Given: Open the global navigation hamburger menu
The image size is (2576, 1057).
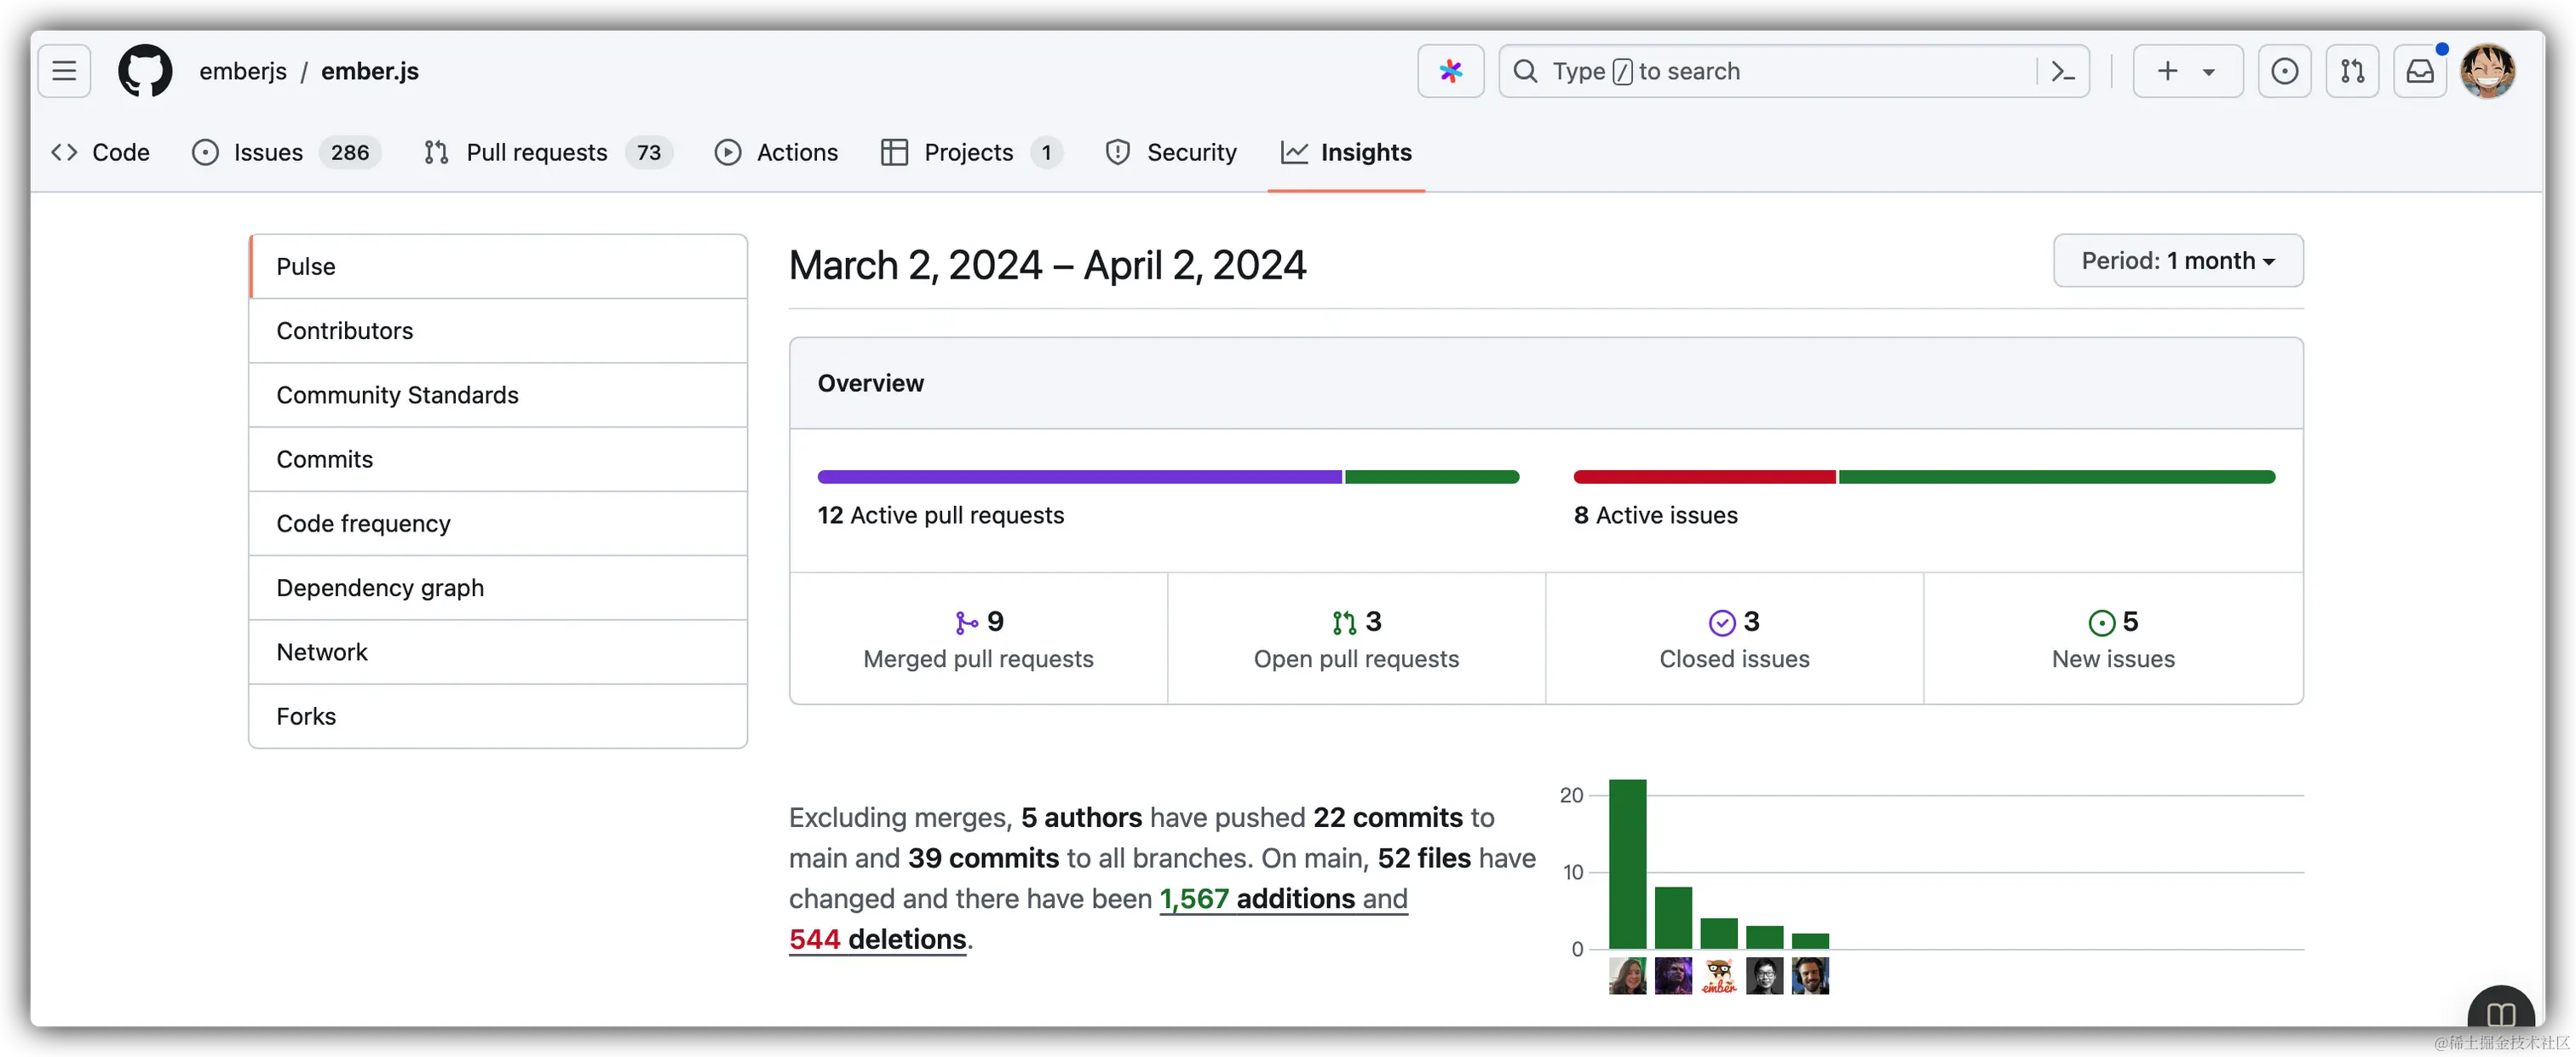Looking at the screenshot, I should click(63, 70).
